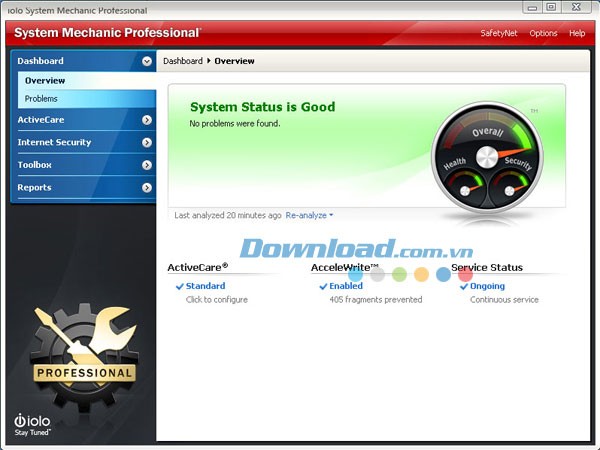Screen dimensions: 600x450
Task: Click the Dashboard breadcrumb link
Action: 183,61
